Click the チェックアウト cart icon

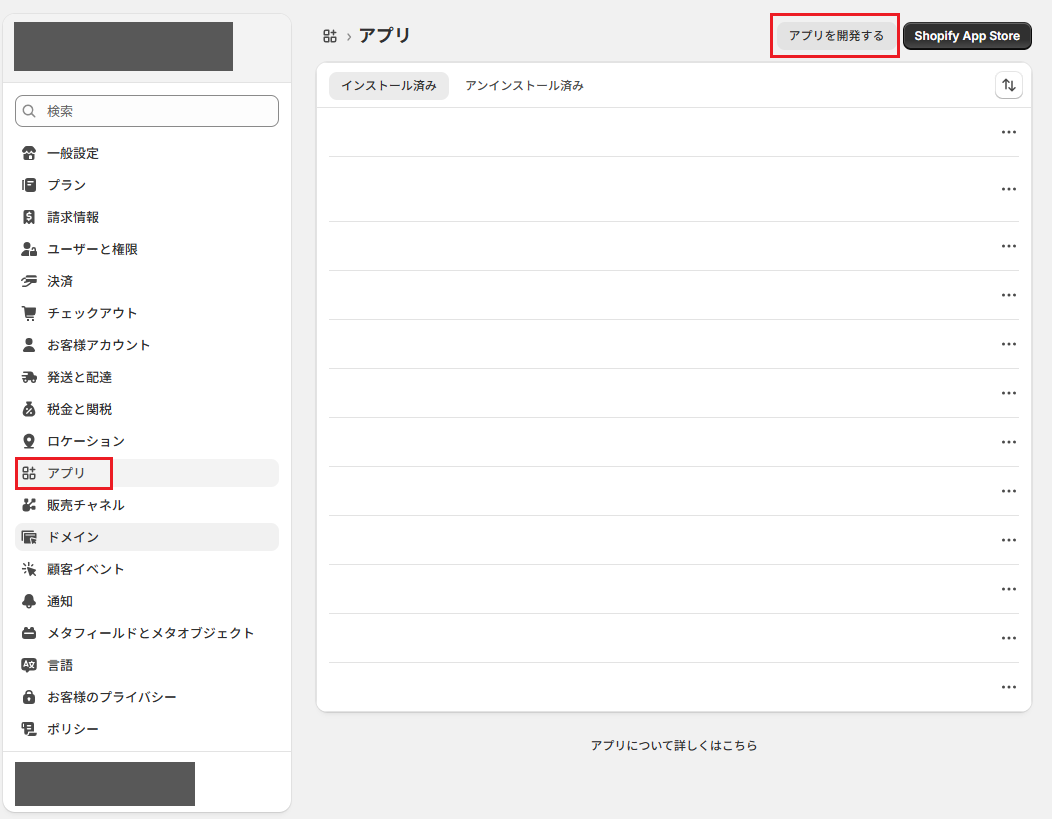click(29, 313)
